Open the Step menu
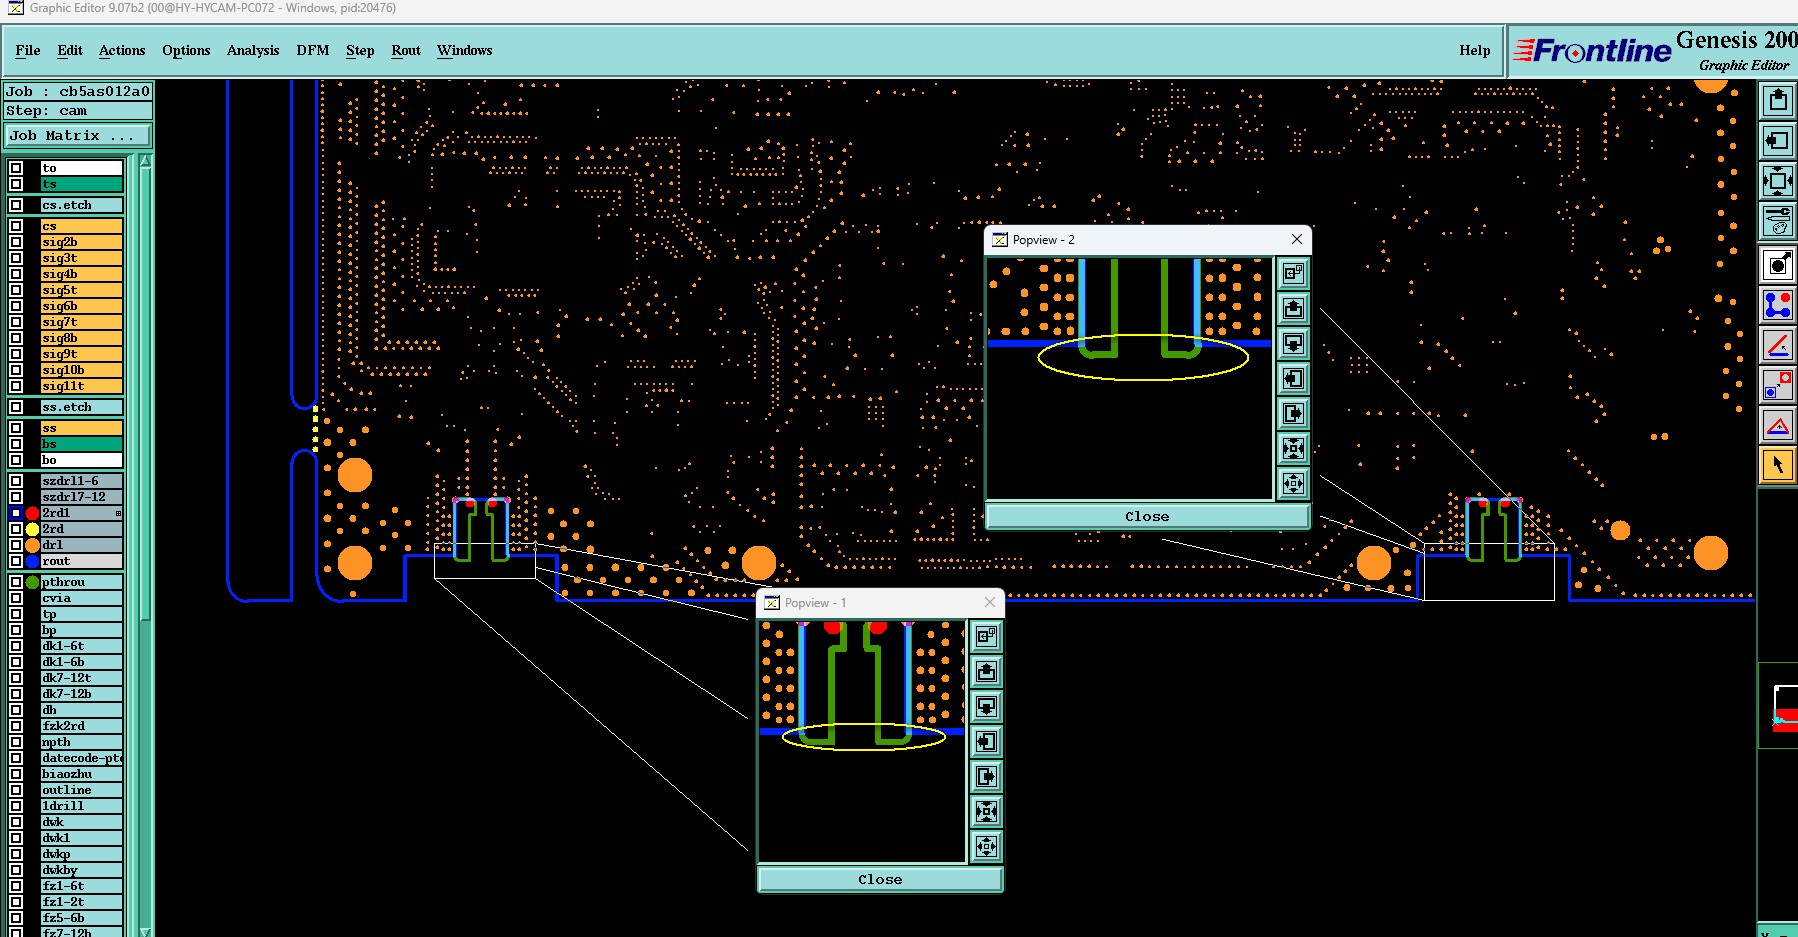 pos(360,50)
